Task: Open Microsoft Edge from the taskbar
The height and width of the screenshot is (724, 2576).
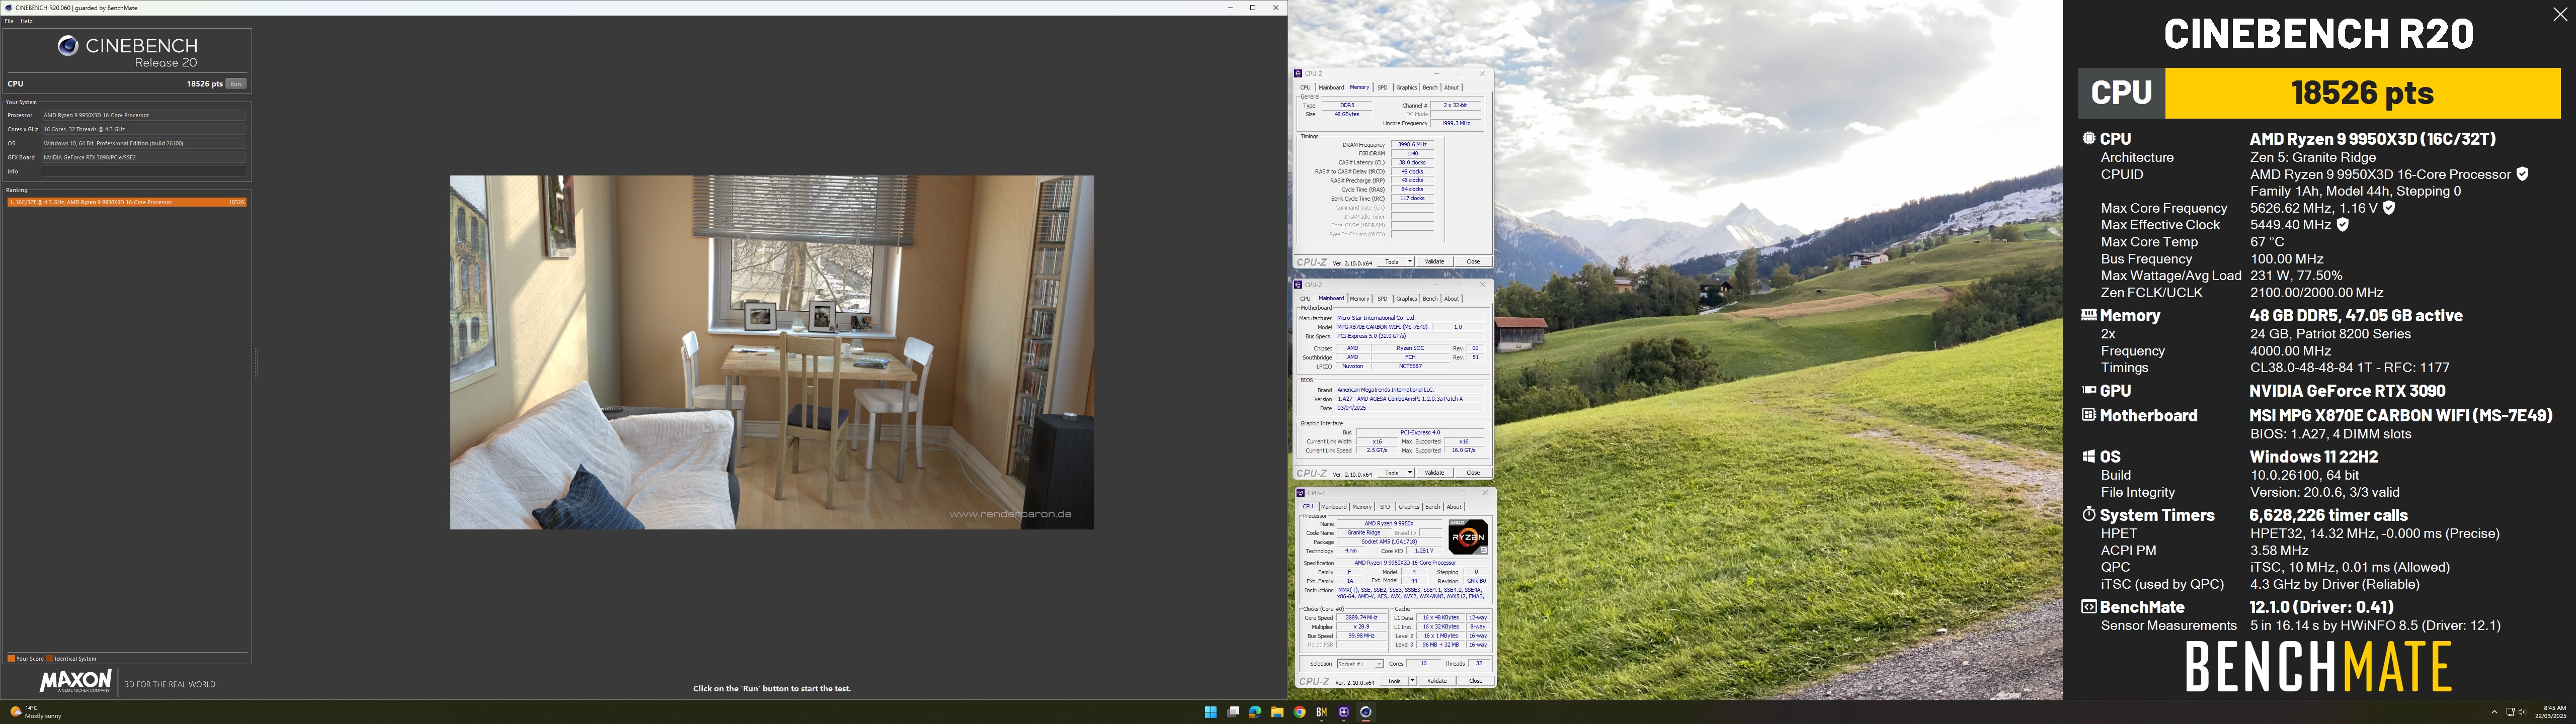Action: [1255, 712]
